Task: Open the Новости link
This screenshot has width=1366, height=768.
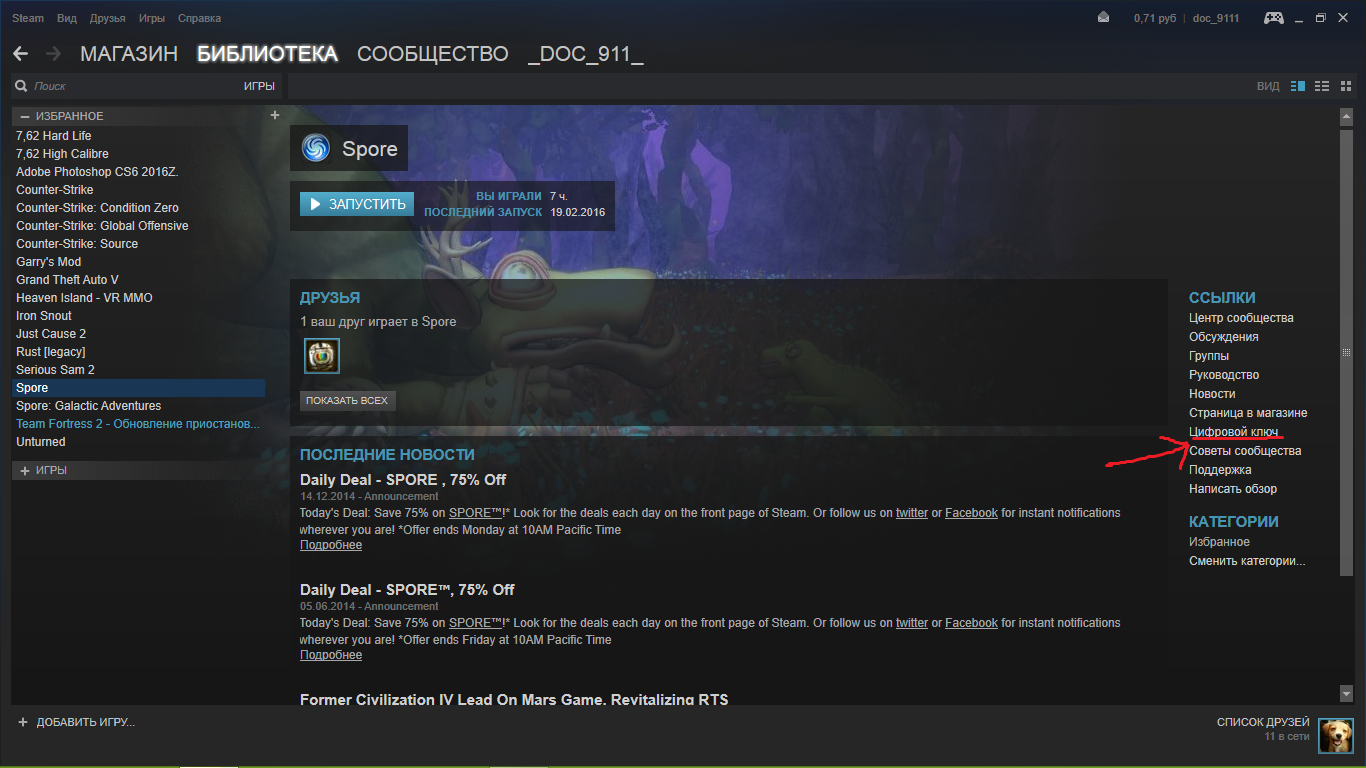Action: coord(1212,394)
